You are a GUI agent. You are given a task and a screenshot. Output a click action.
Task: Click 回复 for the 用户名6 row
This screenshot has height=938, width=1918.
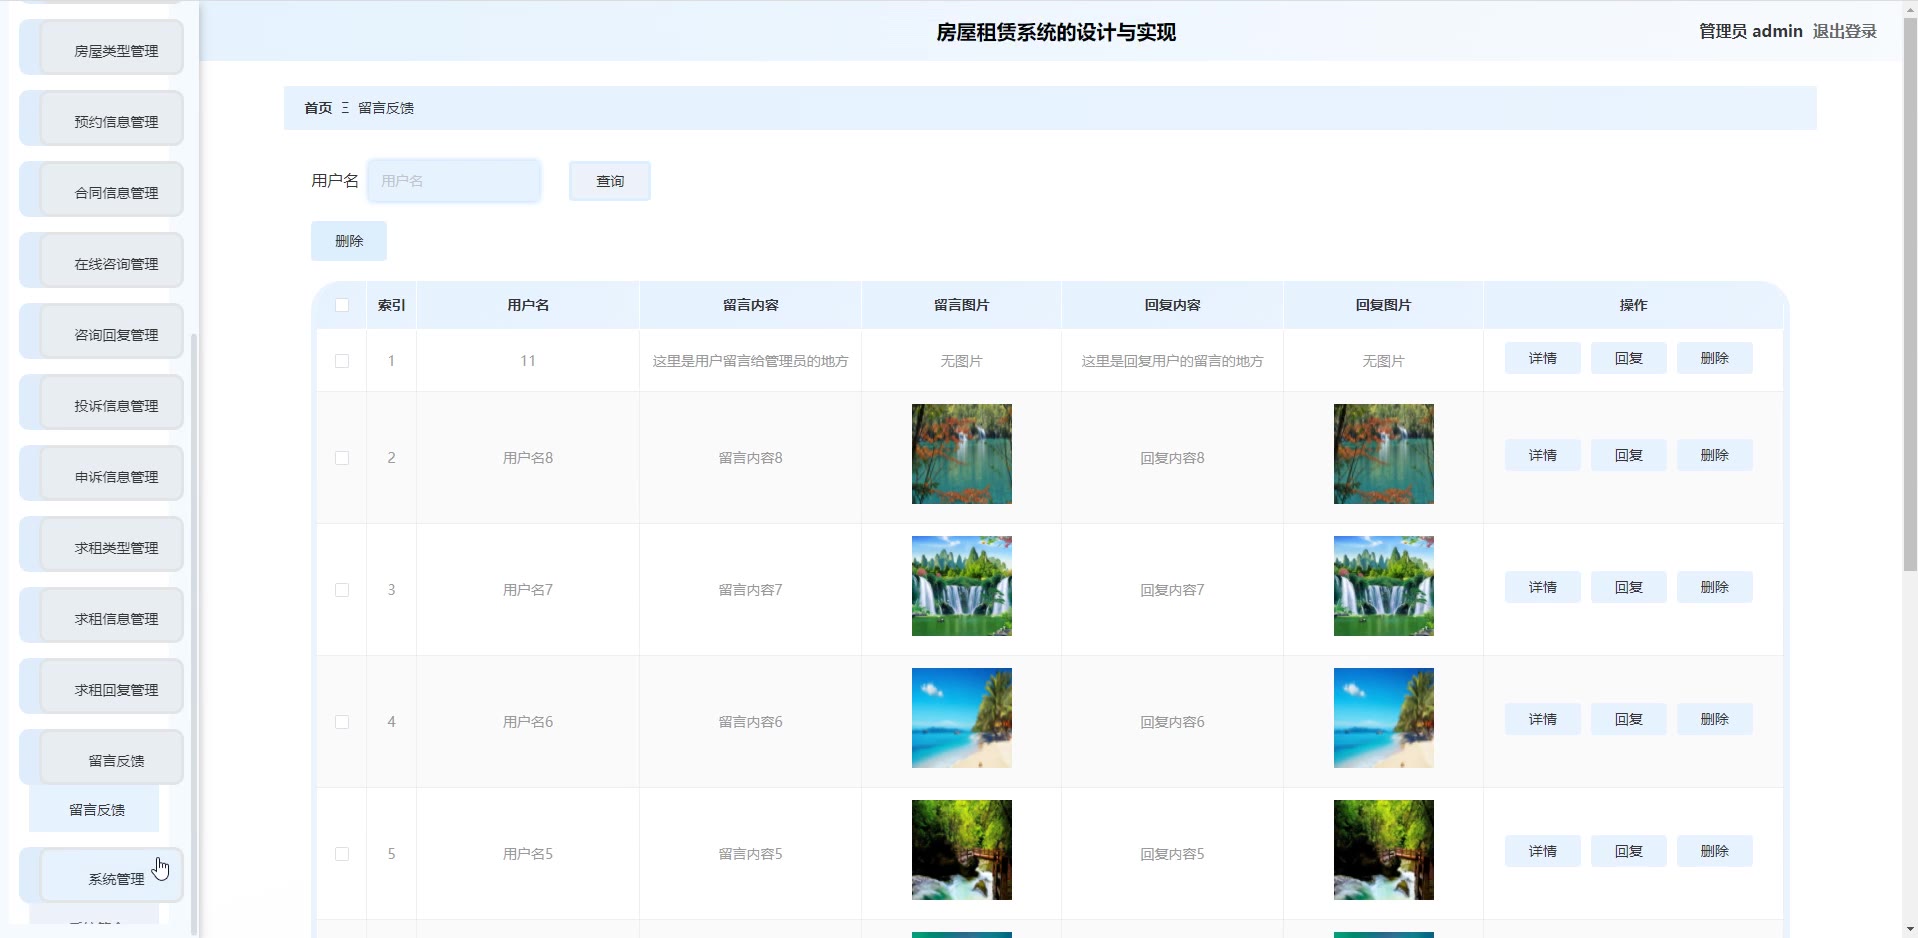pyautogui.click(x=1628, y=719)
